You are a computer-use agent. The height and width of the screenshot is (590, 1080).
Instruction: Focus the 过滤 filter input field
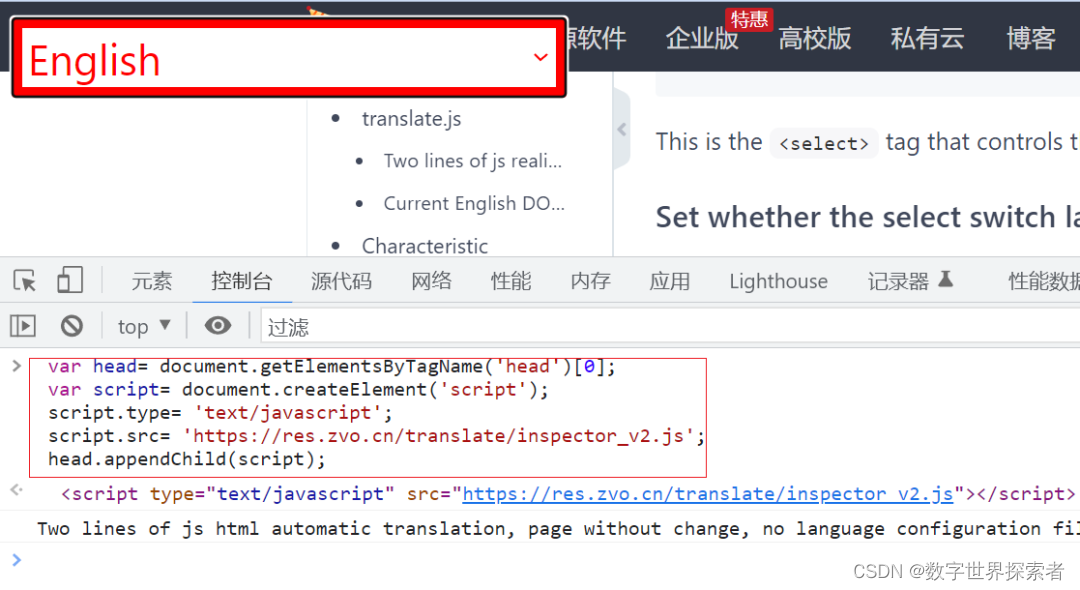[669, 326]
